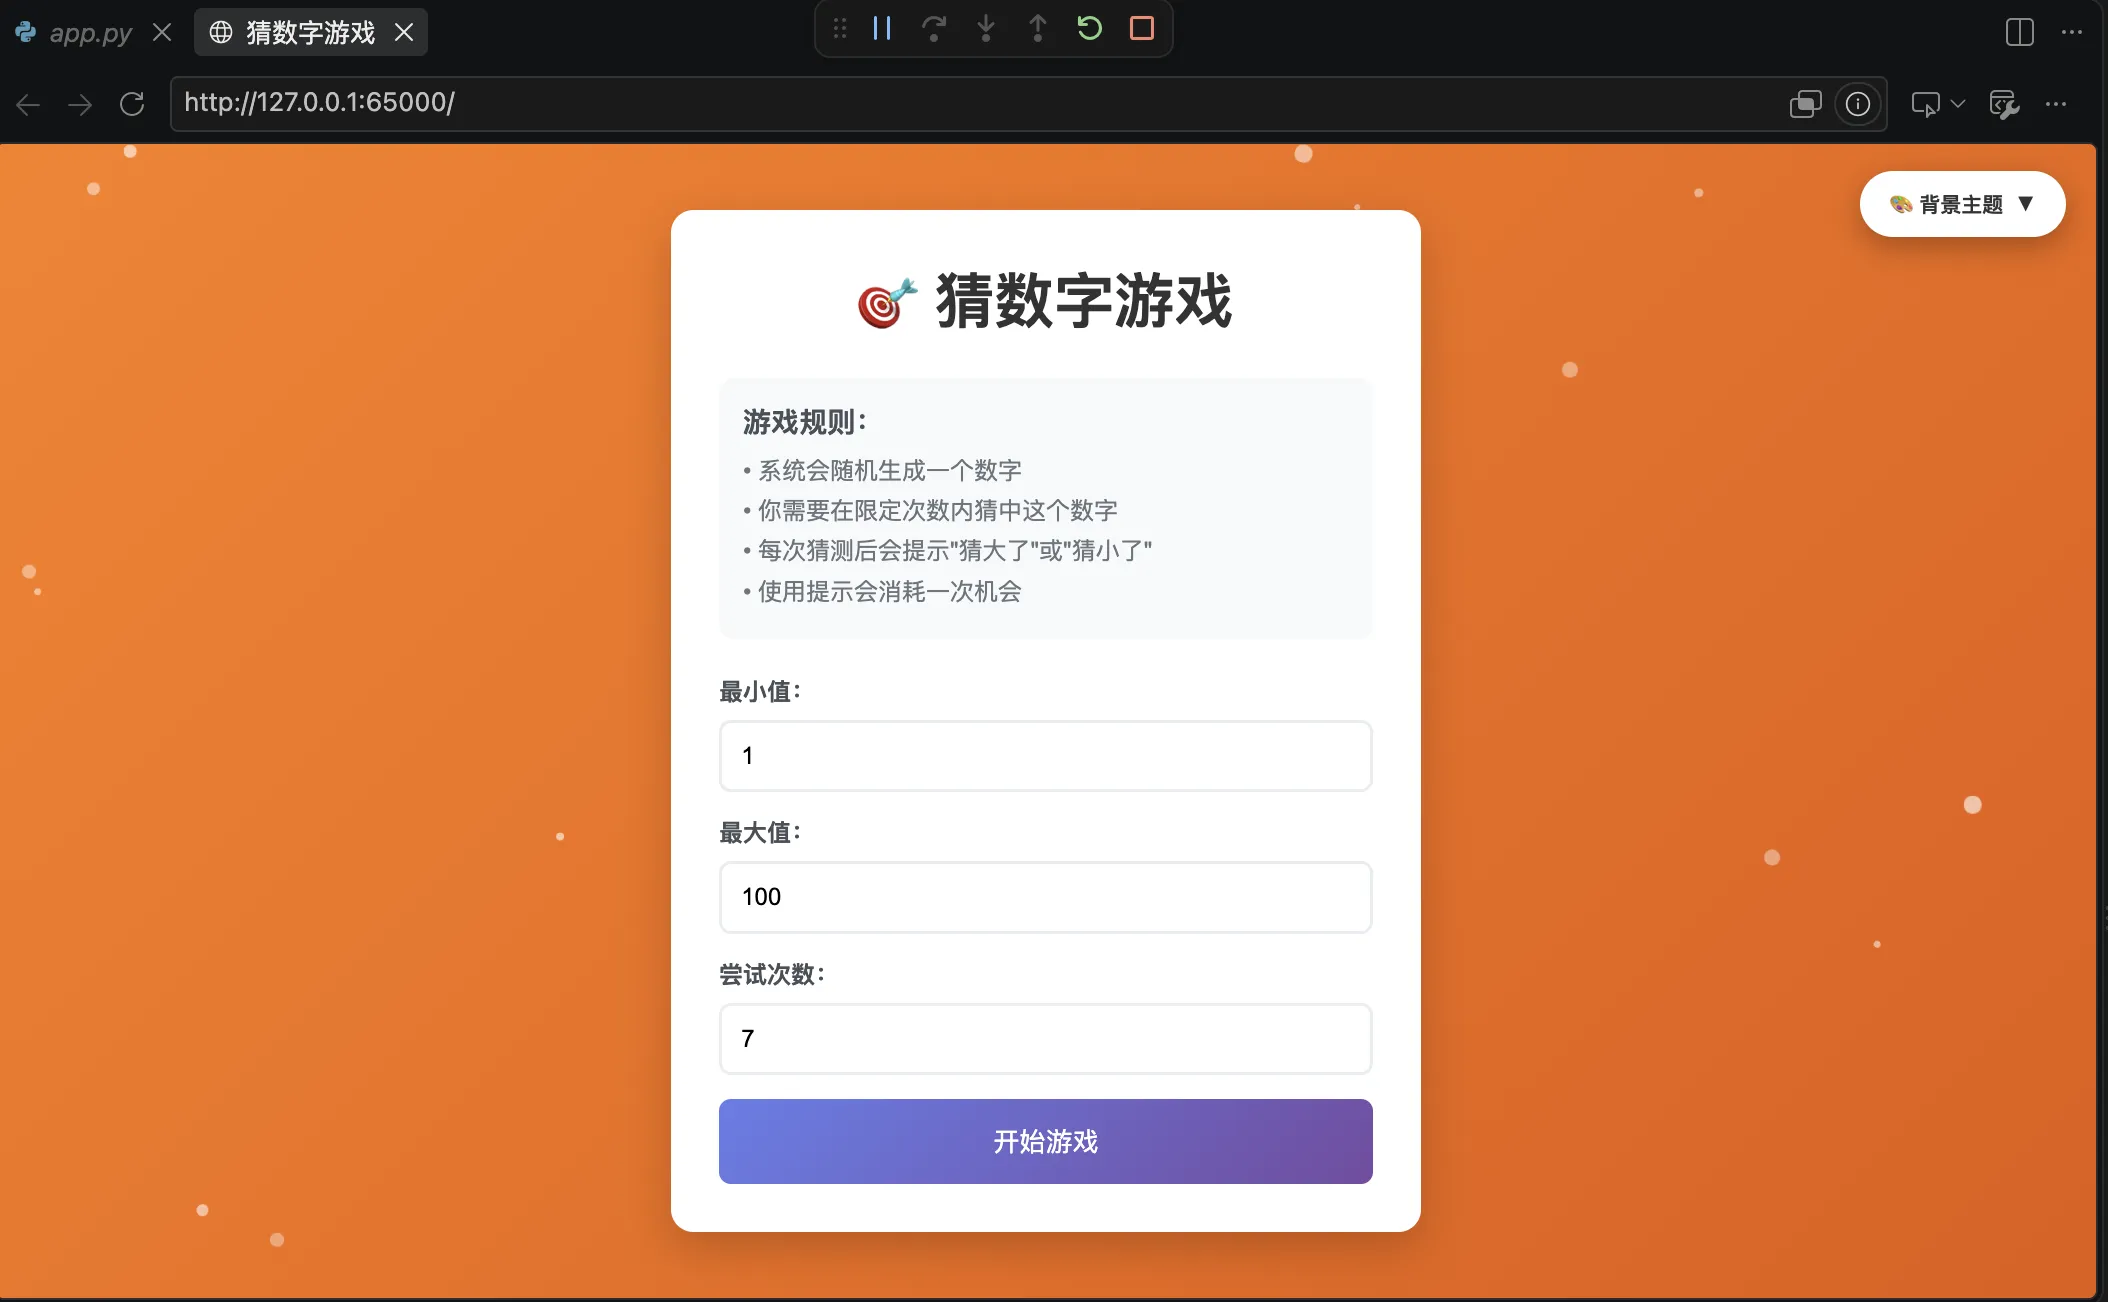Click rule 使用提示会消耗一次机会
The height and width of the screenshot is (1302, 2108).
click(882, 591)
